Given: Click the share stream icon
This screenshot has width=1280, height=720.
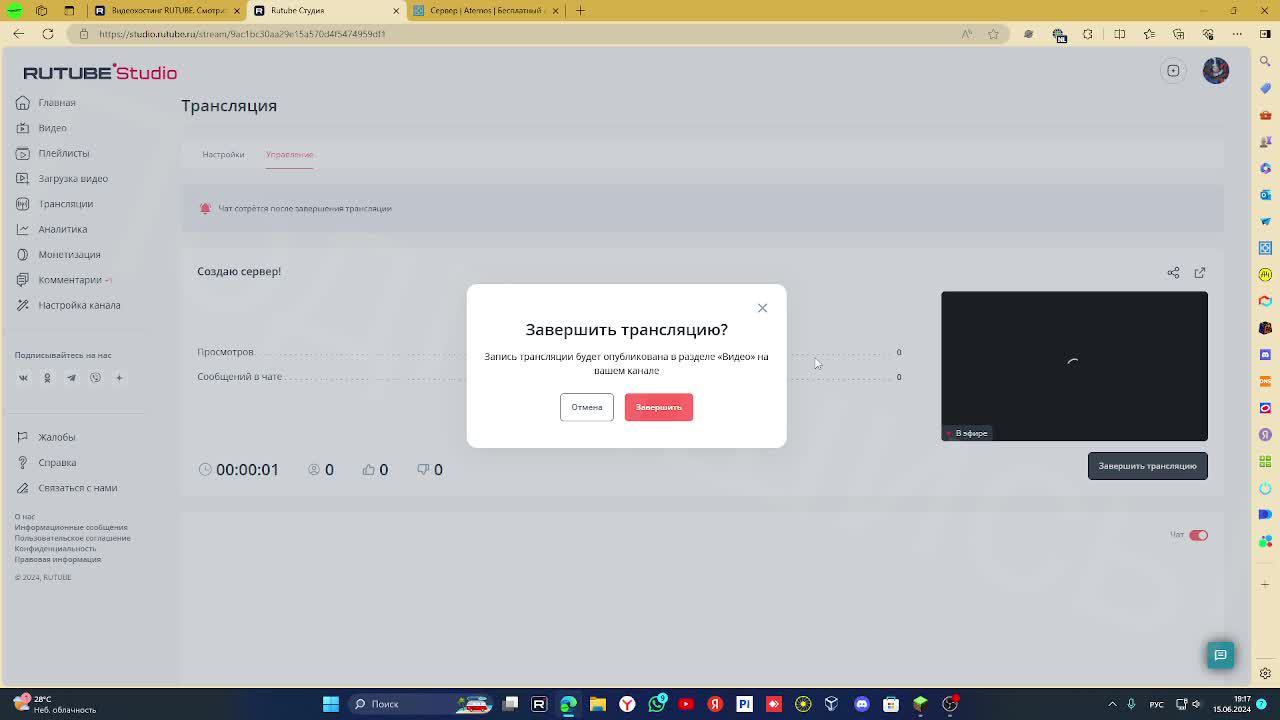Looking at the screenshot, I should pos(1173,272).
